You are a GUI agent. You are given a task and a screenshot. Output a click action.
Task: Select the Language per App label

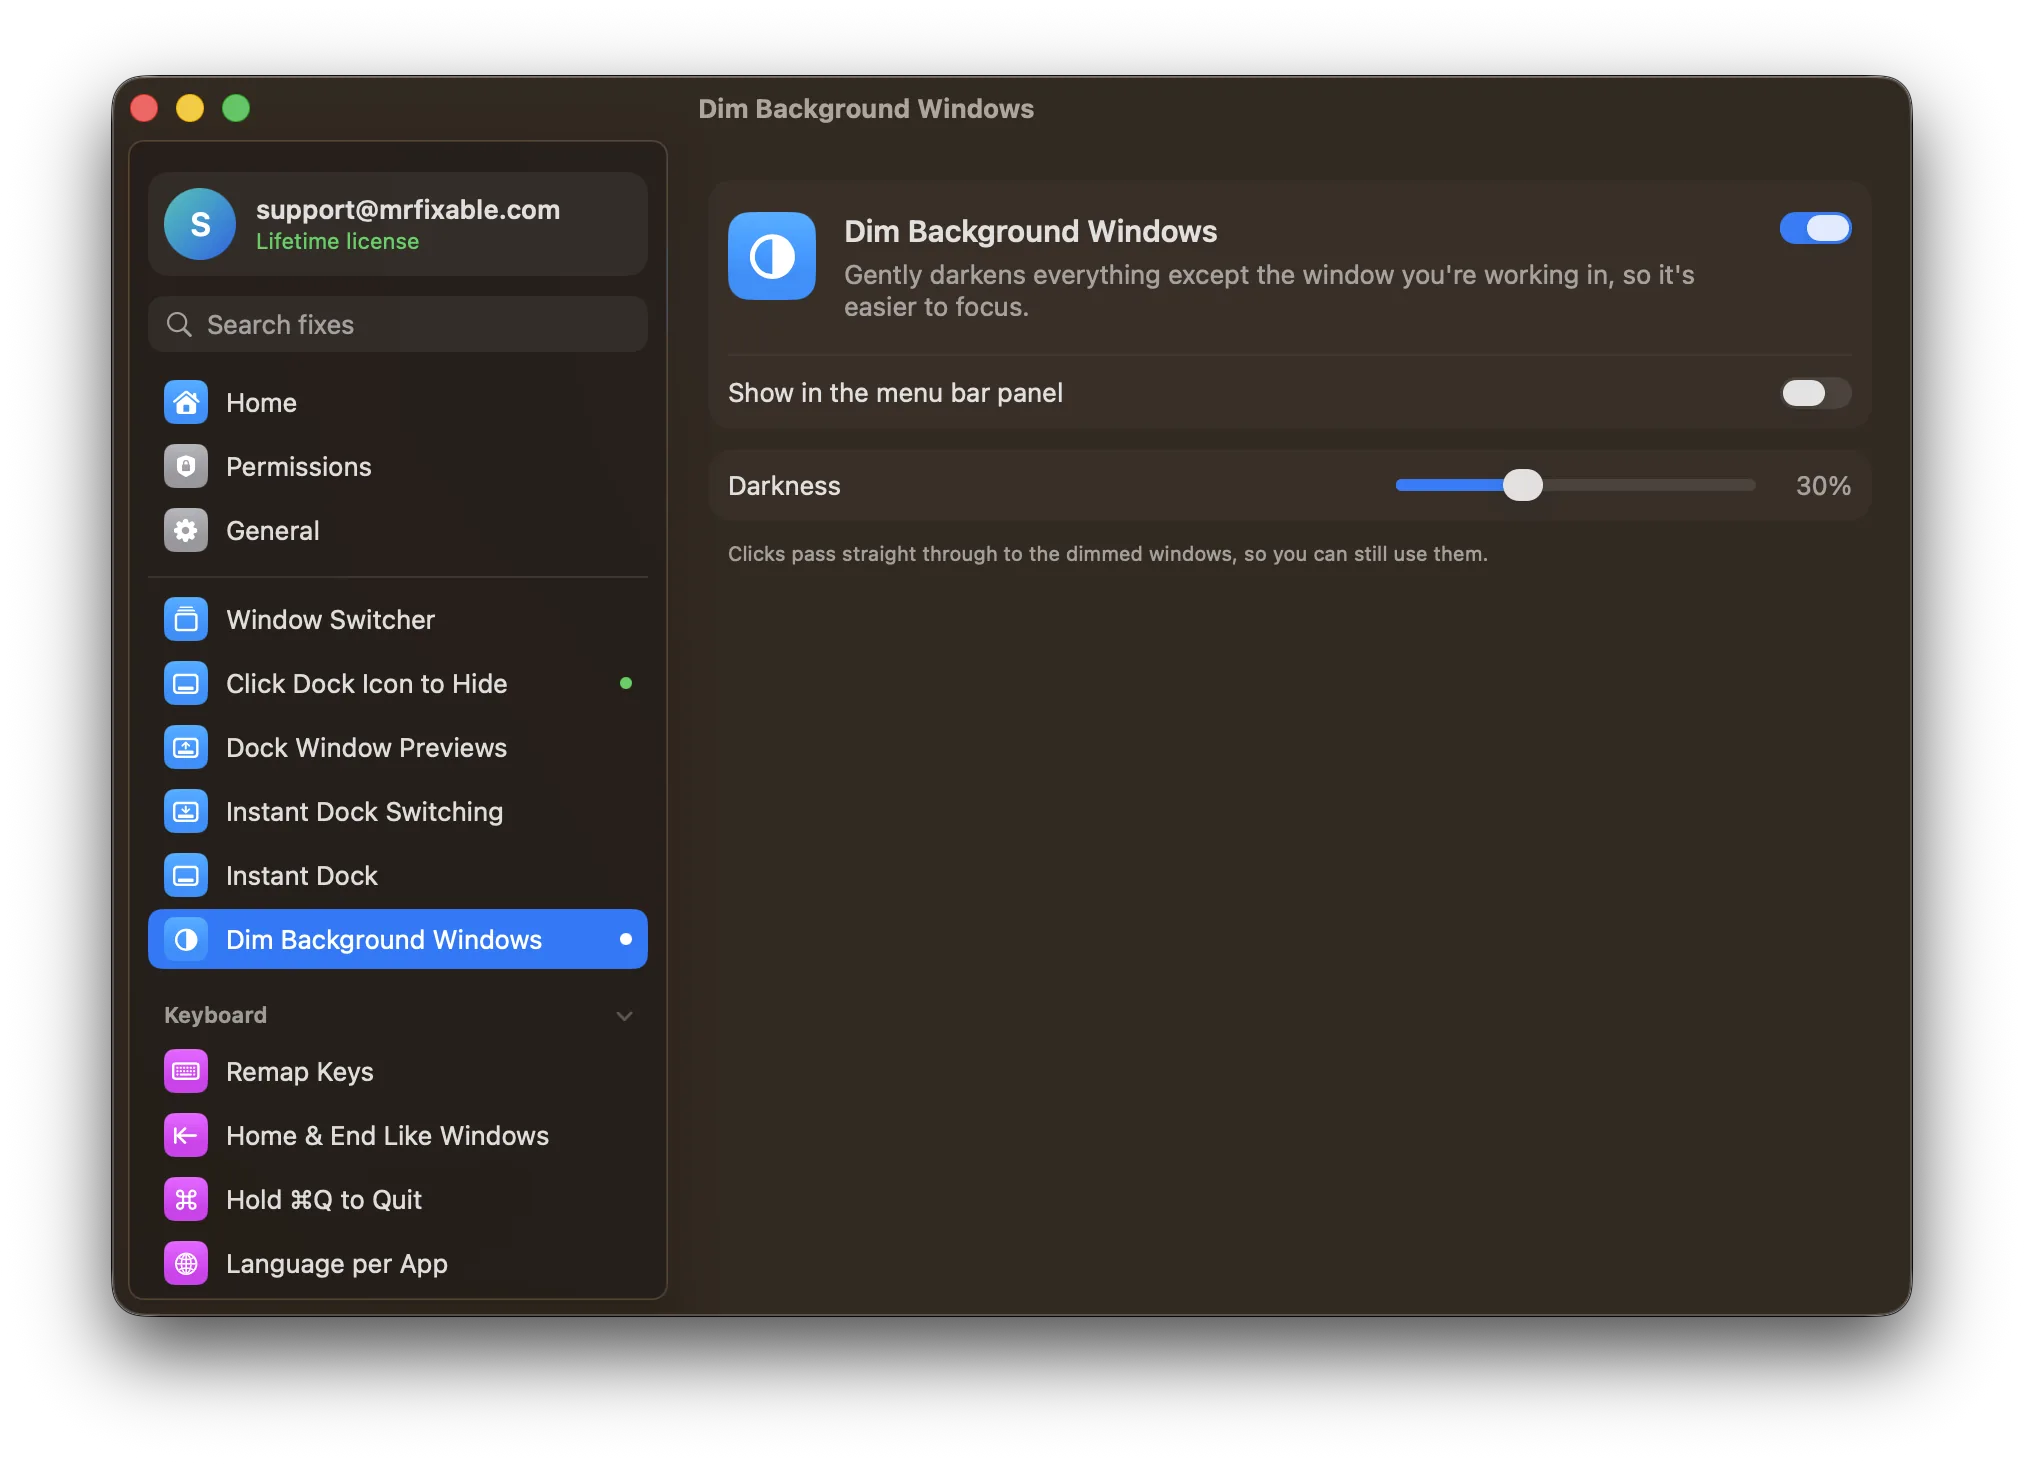(x=337, y=1264)
